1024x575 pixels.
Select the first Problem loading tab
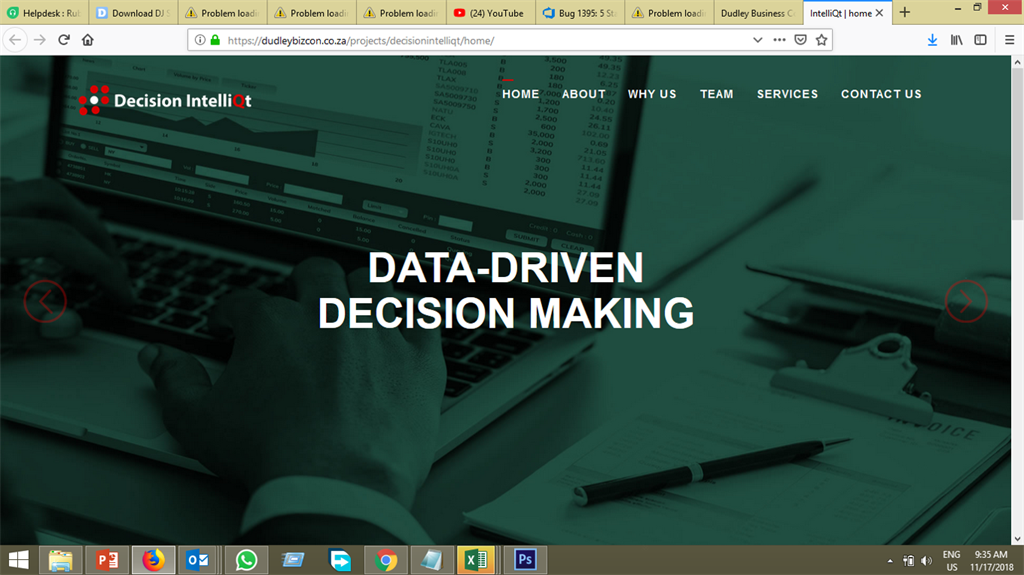pos(223,13)
